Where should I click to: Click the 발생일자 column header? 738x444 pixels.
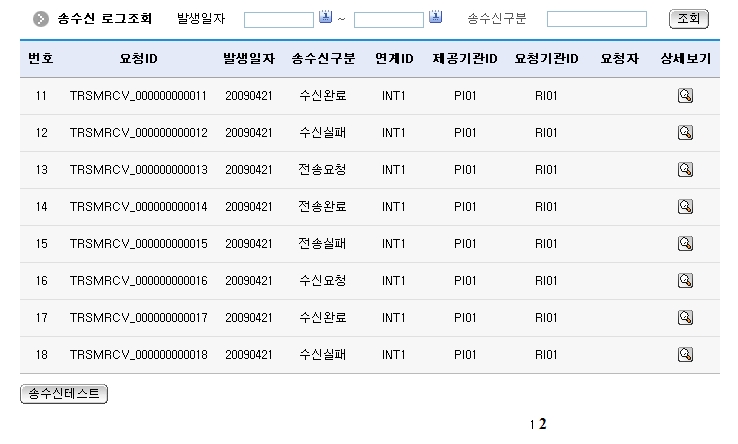click(x=248, y=59)
